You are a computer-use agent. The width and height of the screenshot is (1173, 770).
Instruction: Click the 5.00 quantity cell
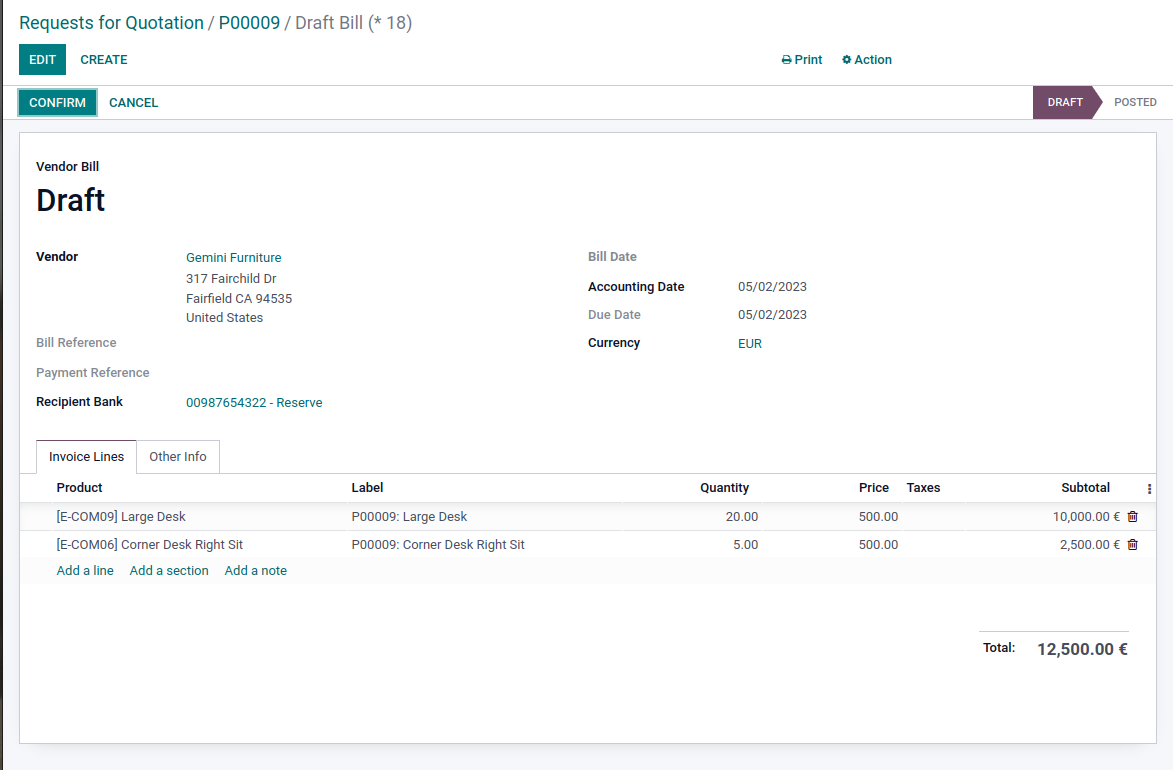coord(745,545)
